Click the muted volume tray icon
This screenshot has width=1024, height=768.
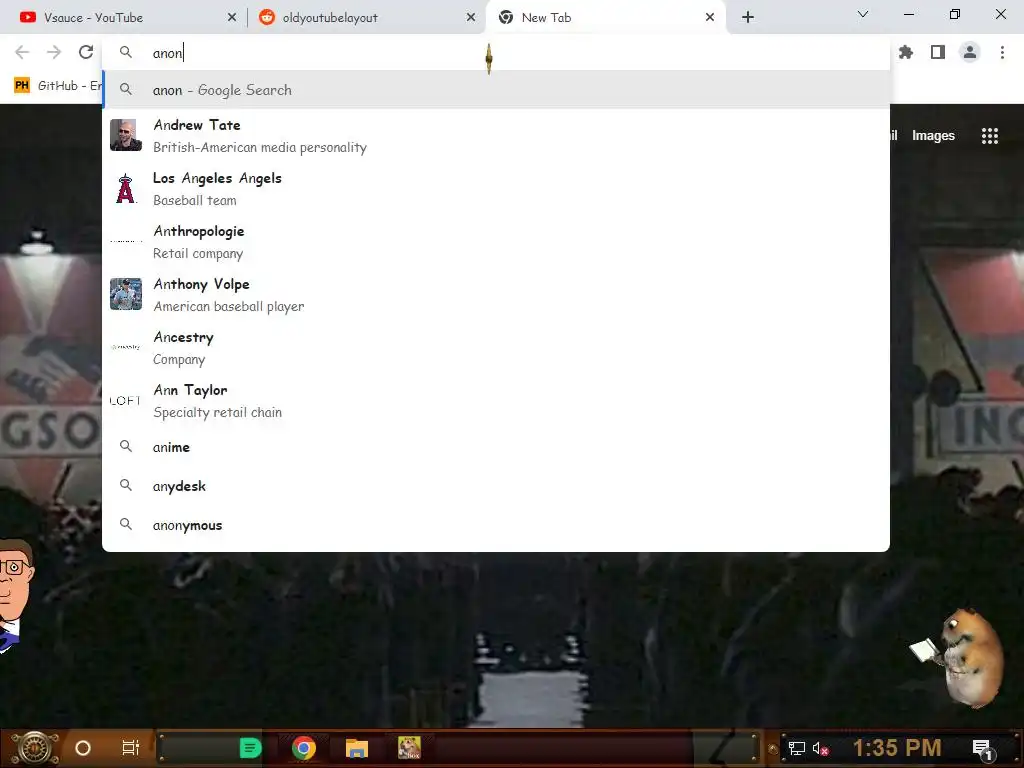click(x=820, y=748)
